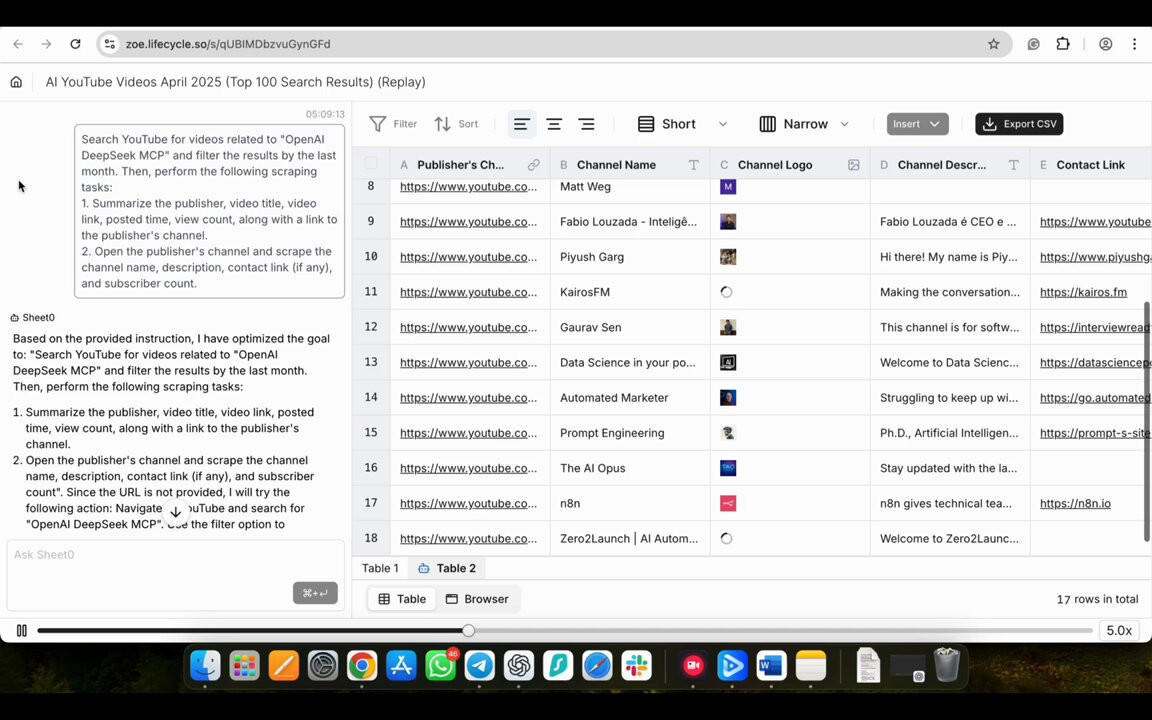This screenshot has width=1152, height=720.
Task: Click the Contact Link column header
Action: pos(1090,165)
